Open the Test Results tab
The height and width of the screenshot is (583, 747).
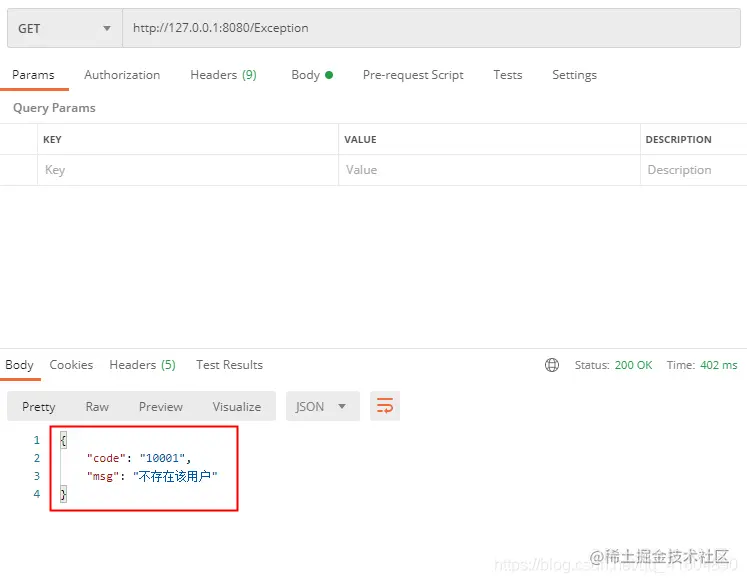(229, 365)
